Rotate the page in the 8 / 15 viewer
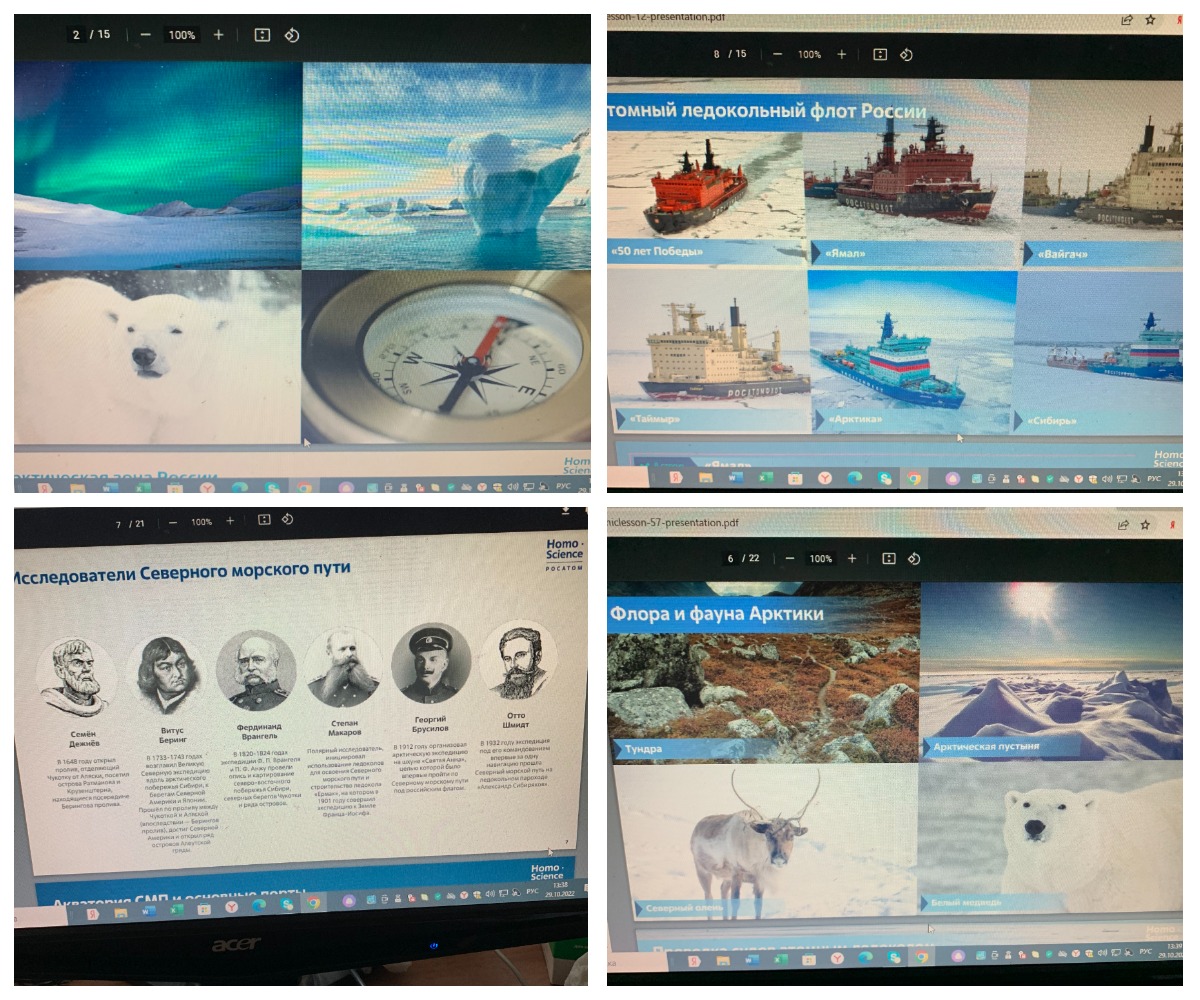 click(906, 55)
